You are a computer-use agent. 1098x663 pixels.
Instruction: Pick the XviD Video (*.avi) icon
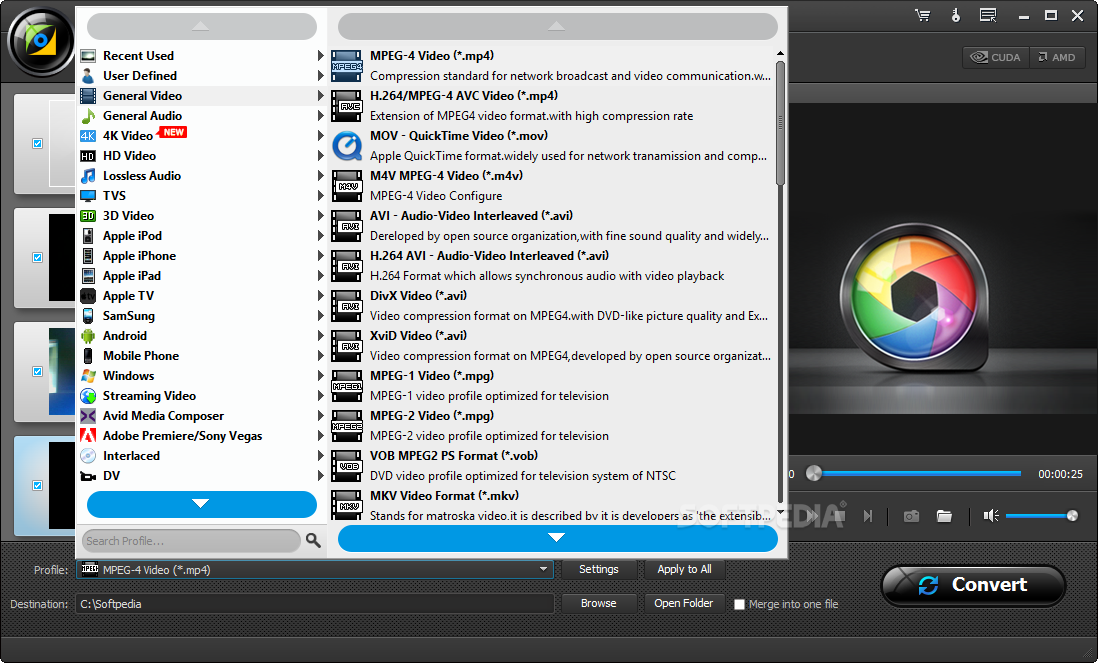tap(347, 346)
